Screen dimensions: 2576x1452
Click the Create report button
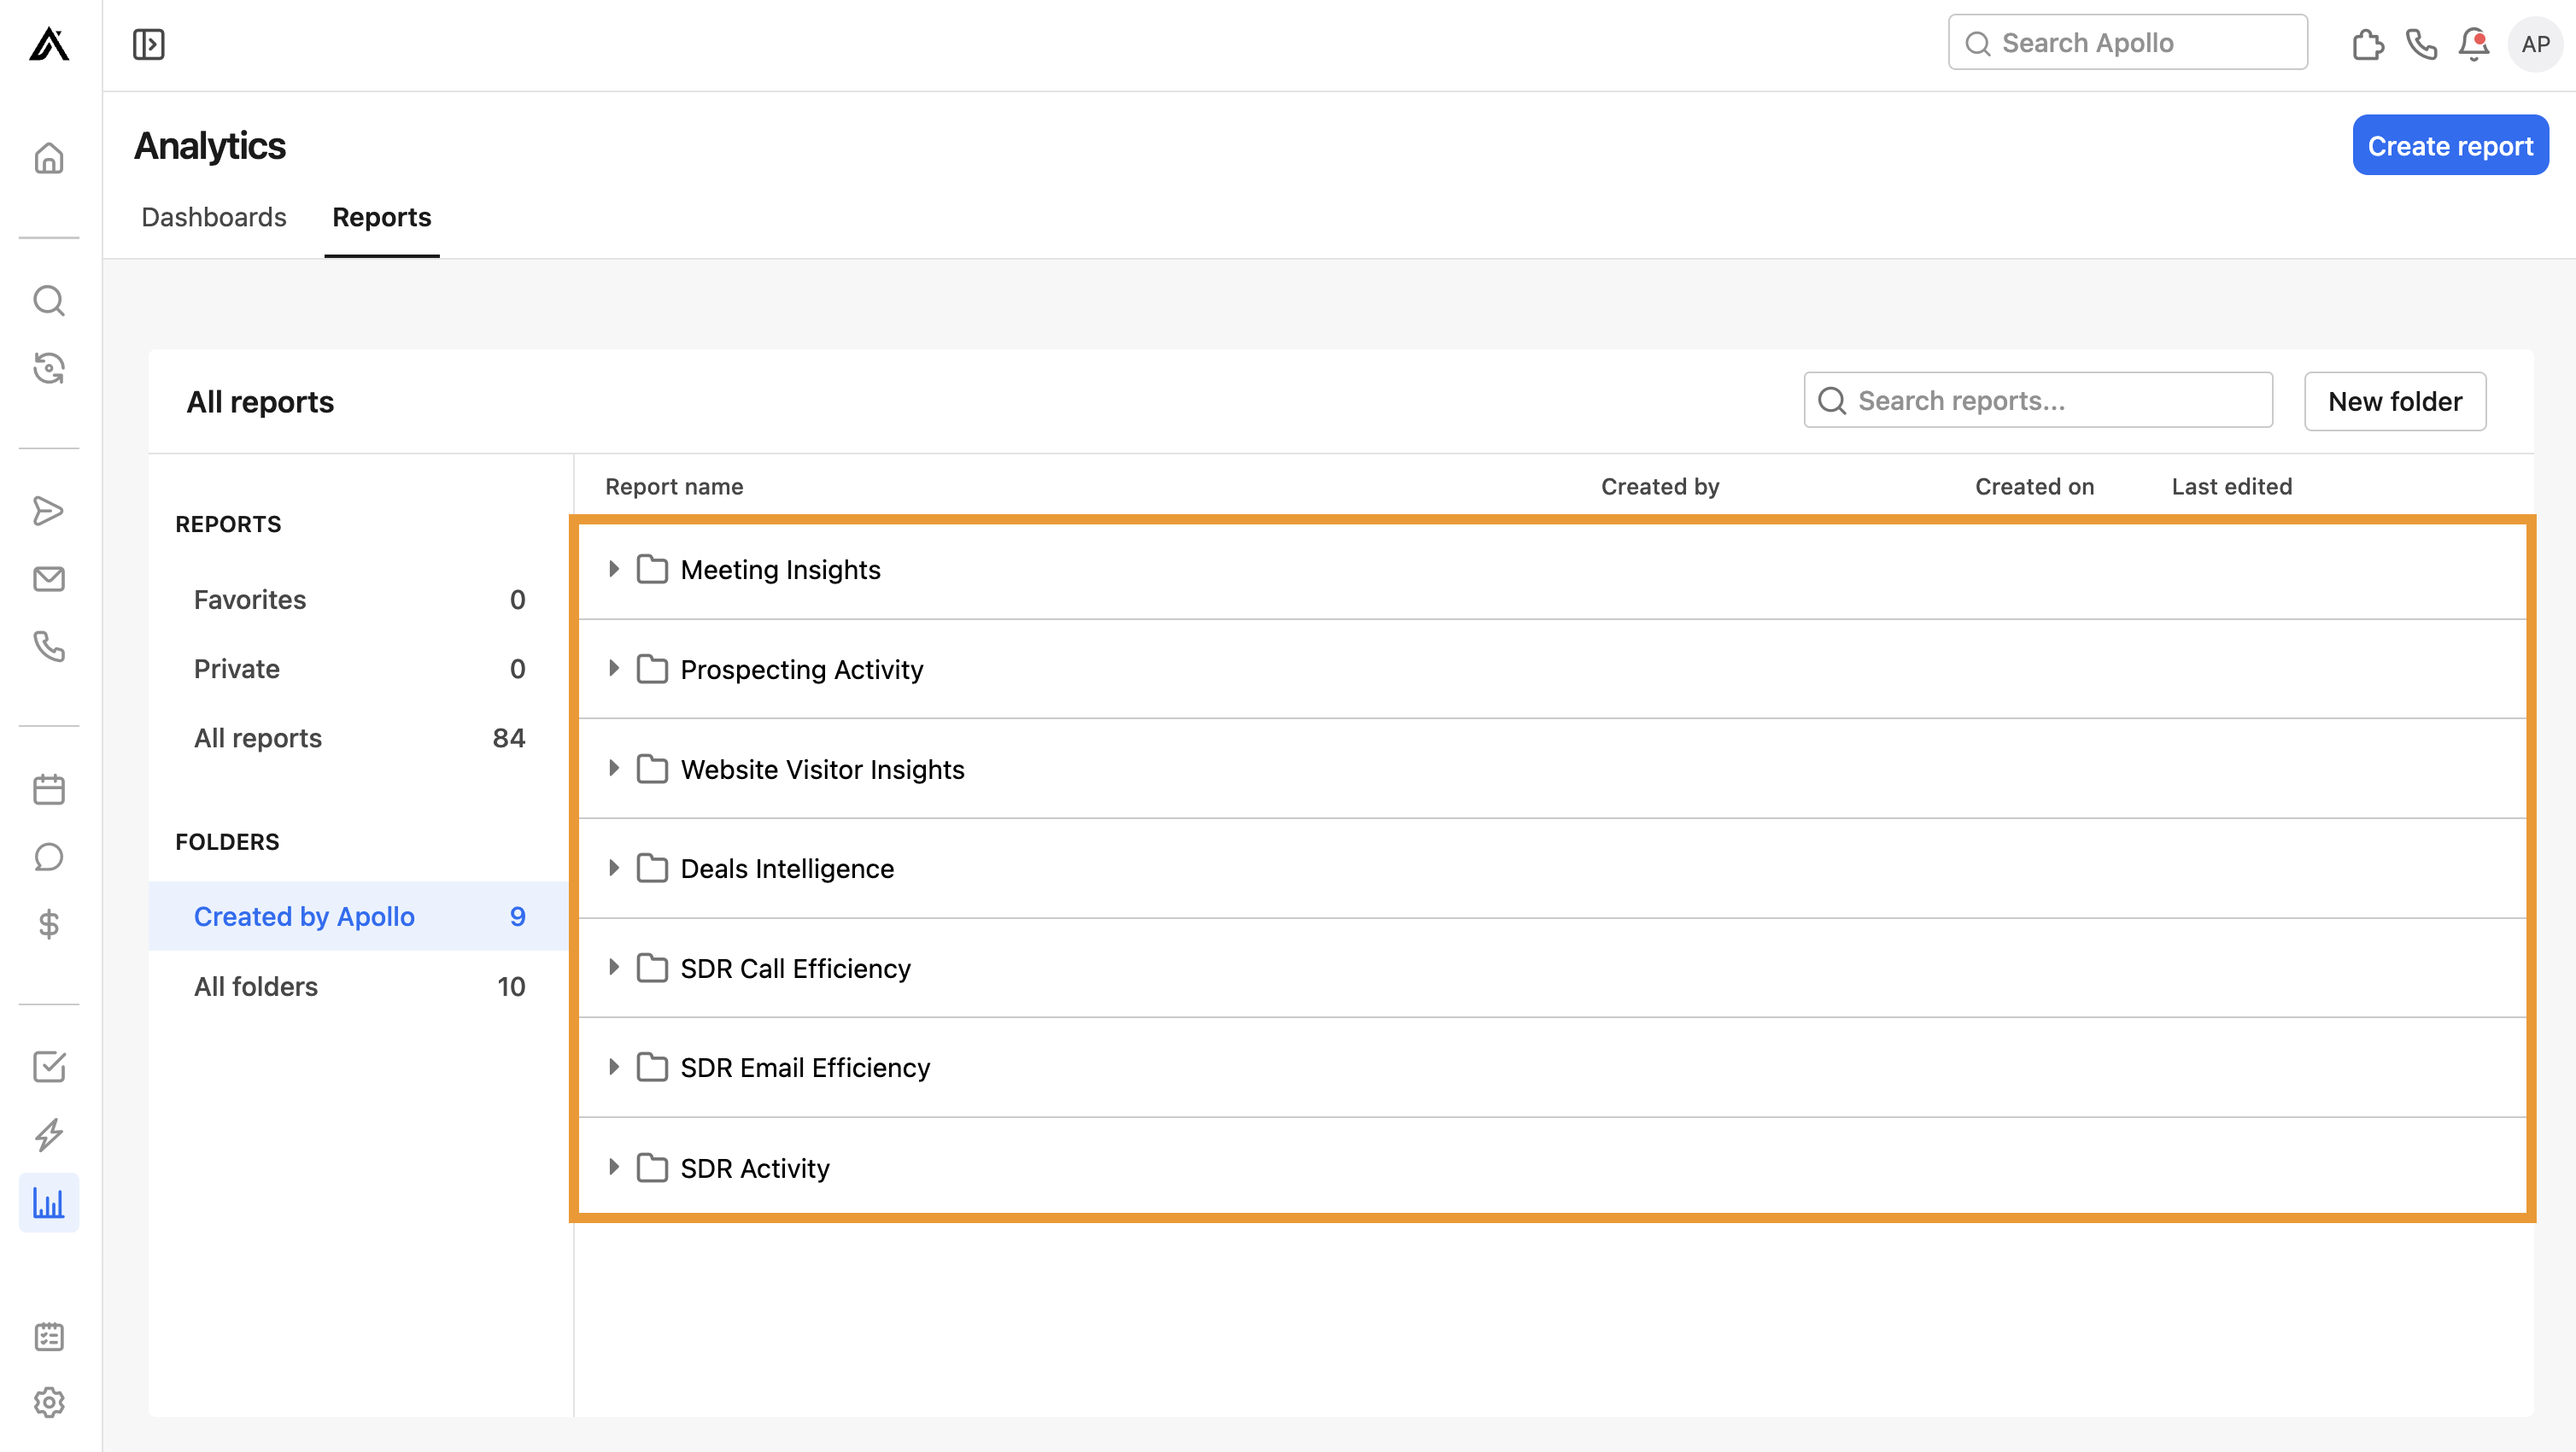2450,144
